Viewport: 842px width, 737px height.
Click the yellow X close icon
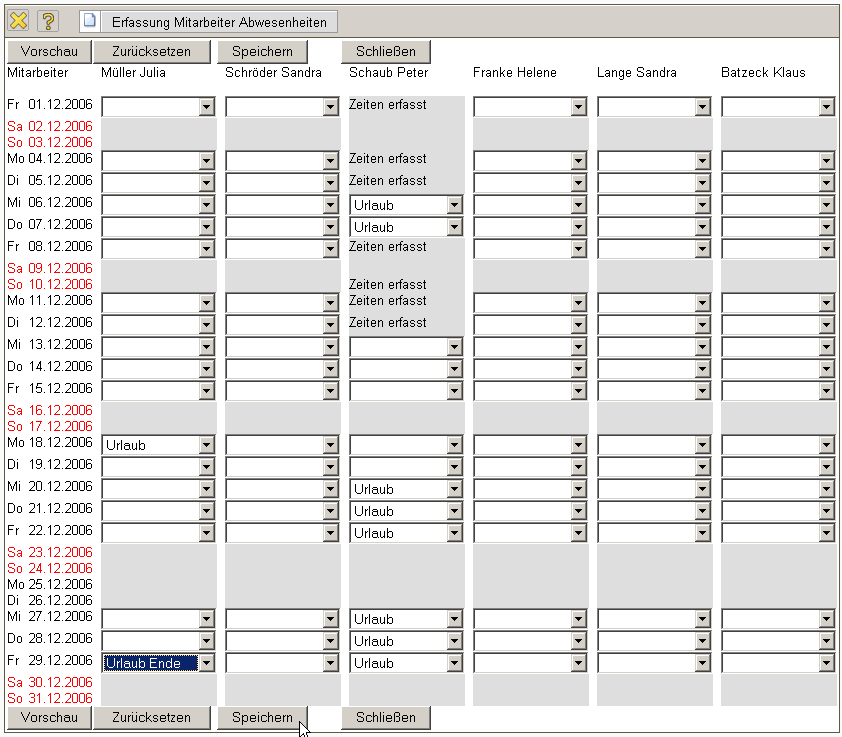coord(18,21)
